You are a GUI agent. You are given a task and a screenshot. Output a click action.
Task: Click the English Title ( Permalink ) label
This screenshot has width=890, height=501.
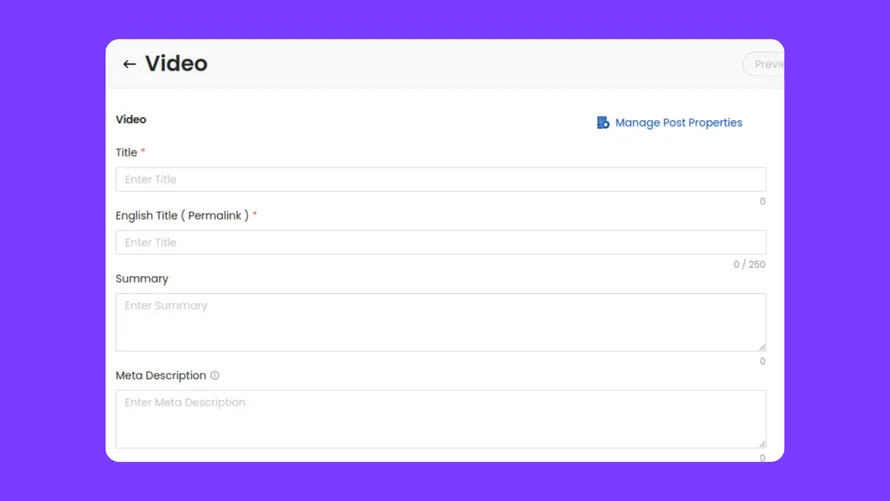point(182,216)
